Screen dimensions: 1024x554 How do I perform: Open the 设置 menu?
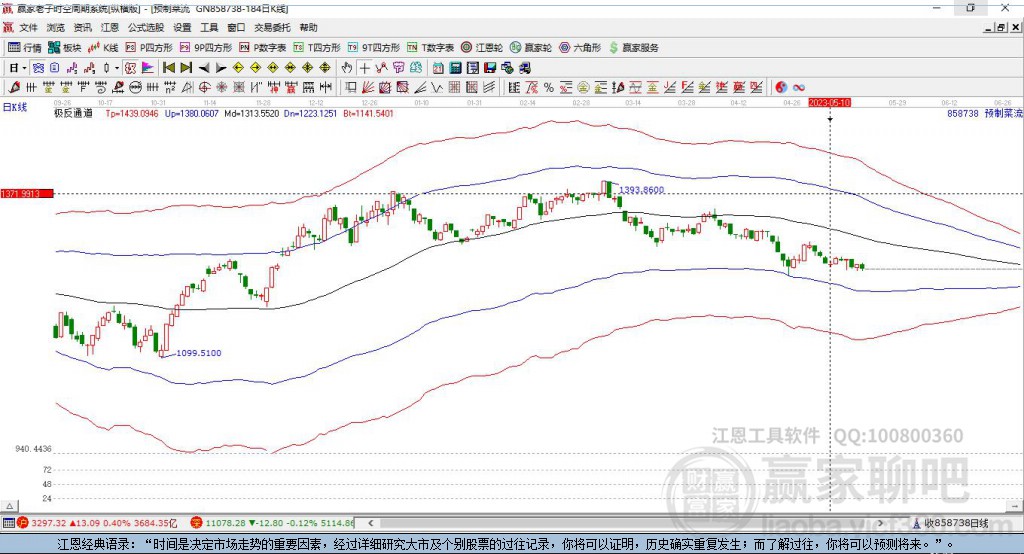click(182, 27)
